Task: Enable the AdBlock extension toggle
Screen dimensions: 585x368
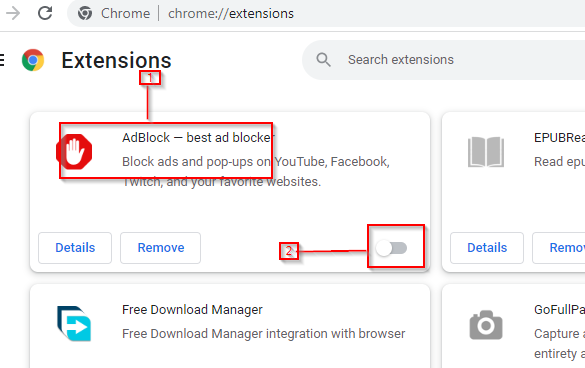Action: (x=391, y=248)
